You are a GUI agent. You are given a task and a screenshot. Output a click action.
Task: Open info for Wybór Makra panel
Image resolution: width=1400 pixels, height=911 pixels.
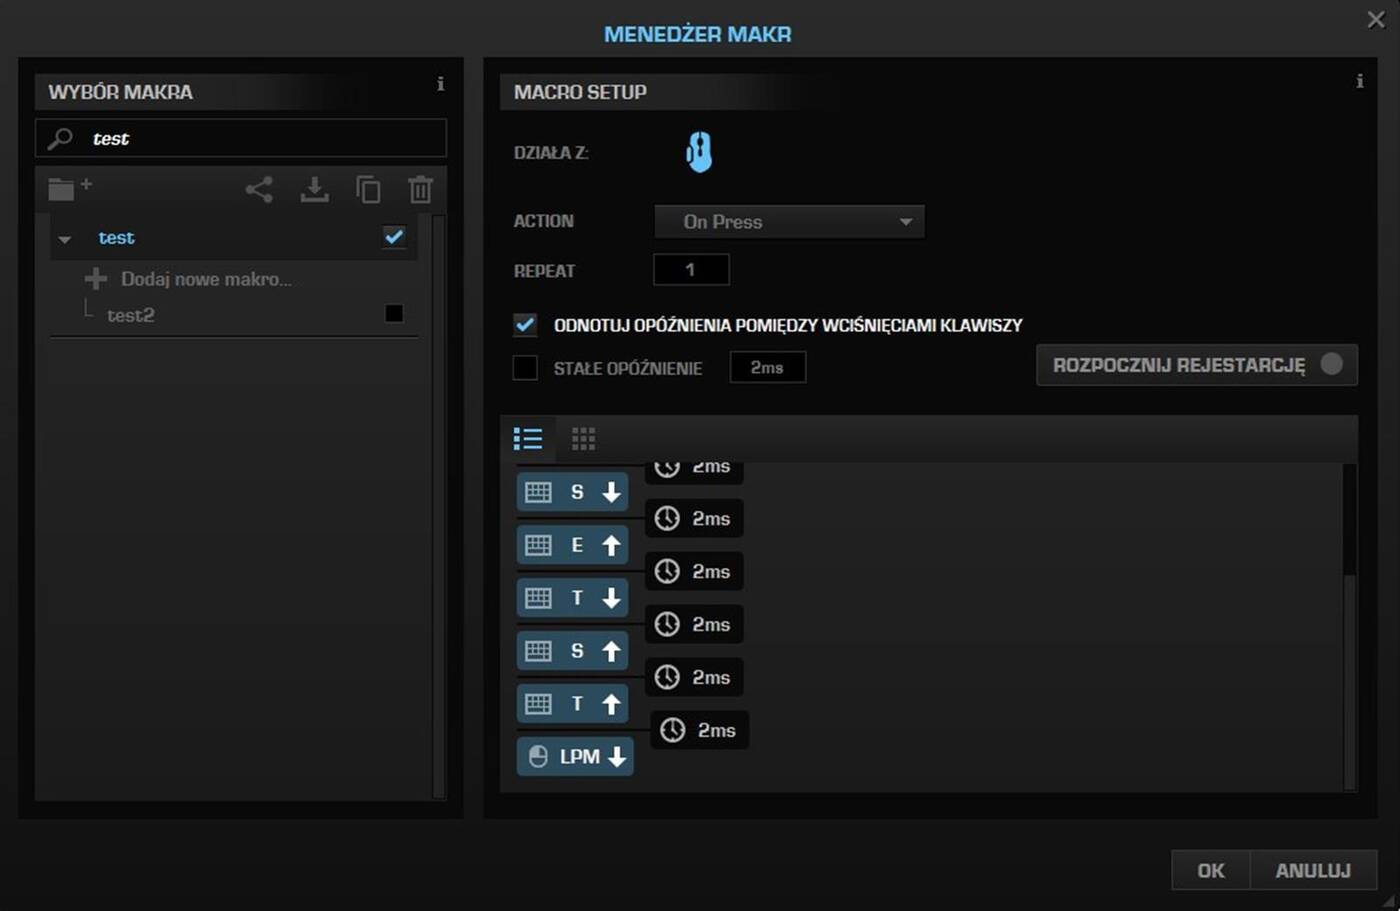click(440, 84)
